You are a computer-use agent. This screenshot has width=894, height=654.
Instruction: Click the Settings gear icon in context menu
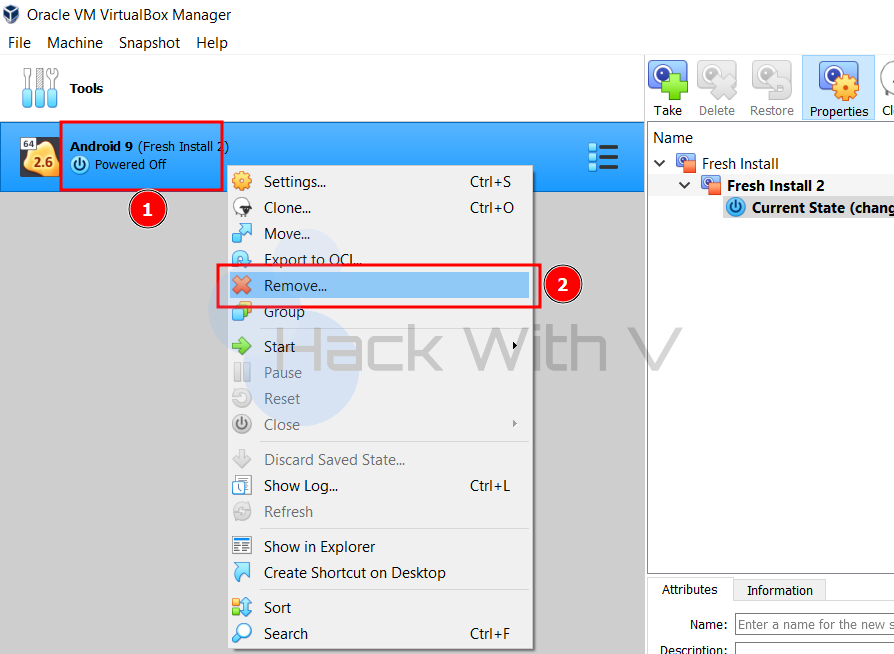coord(242,181)
